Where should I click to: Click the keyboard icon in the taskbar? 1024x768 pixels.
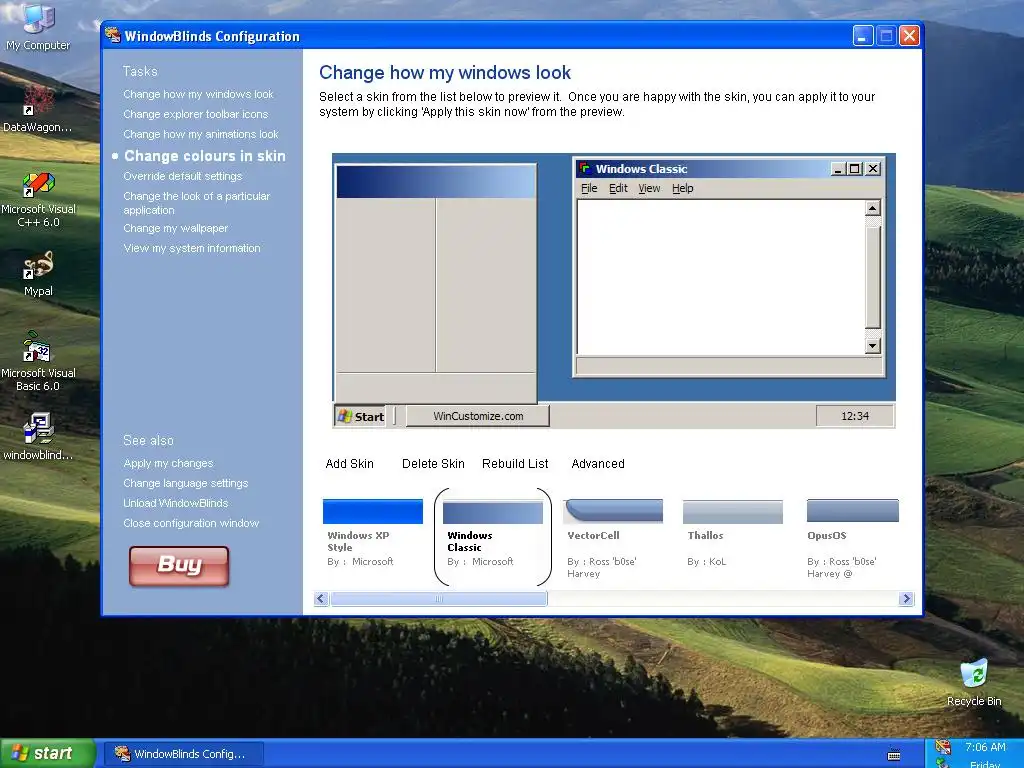click(894, 754)
